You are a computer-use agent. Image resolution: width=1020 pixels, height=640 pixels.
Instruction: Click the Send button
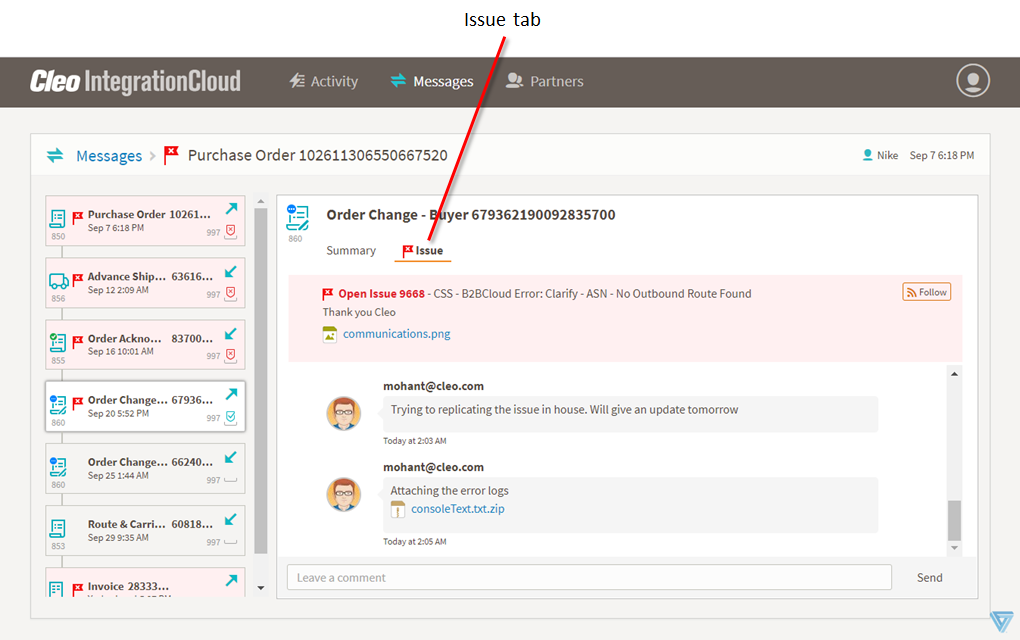point(929,577)
